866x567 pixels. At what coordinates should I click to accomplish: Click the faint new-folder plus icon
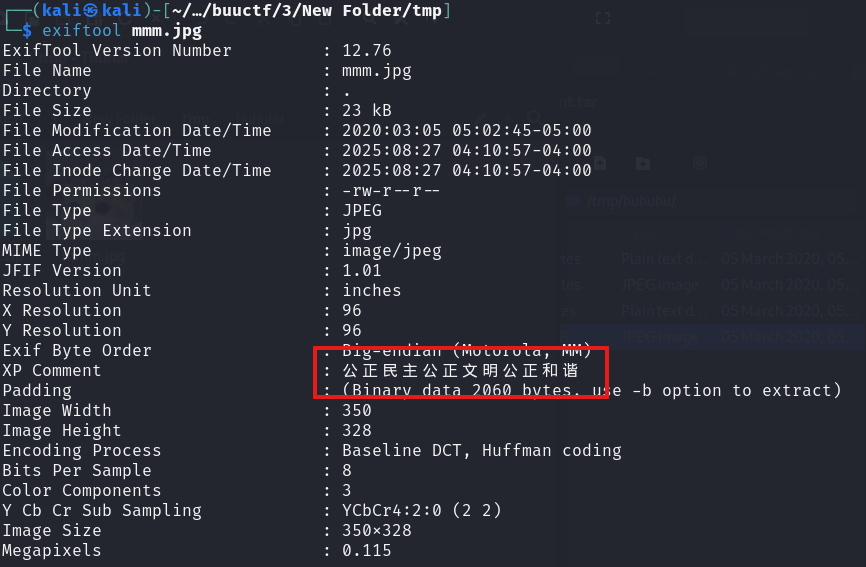tap(642, 163)
